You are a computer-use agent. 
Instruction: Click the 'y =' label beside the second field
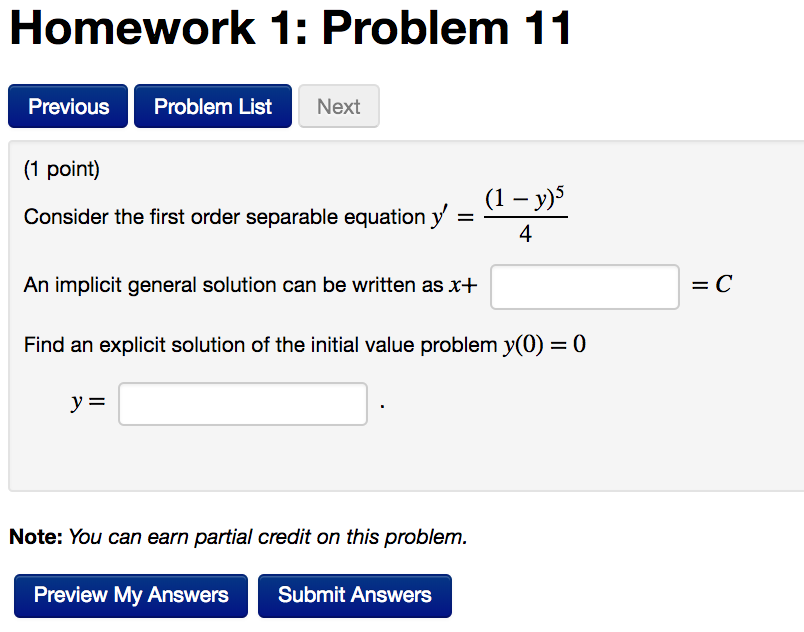click(87, 403)
